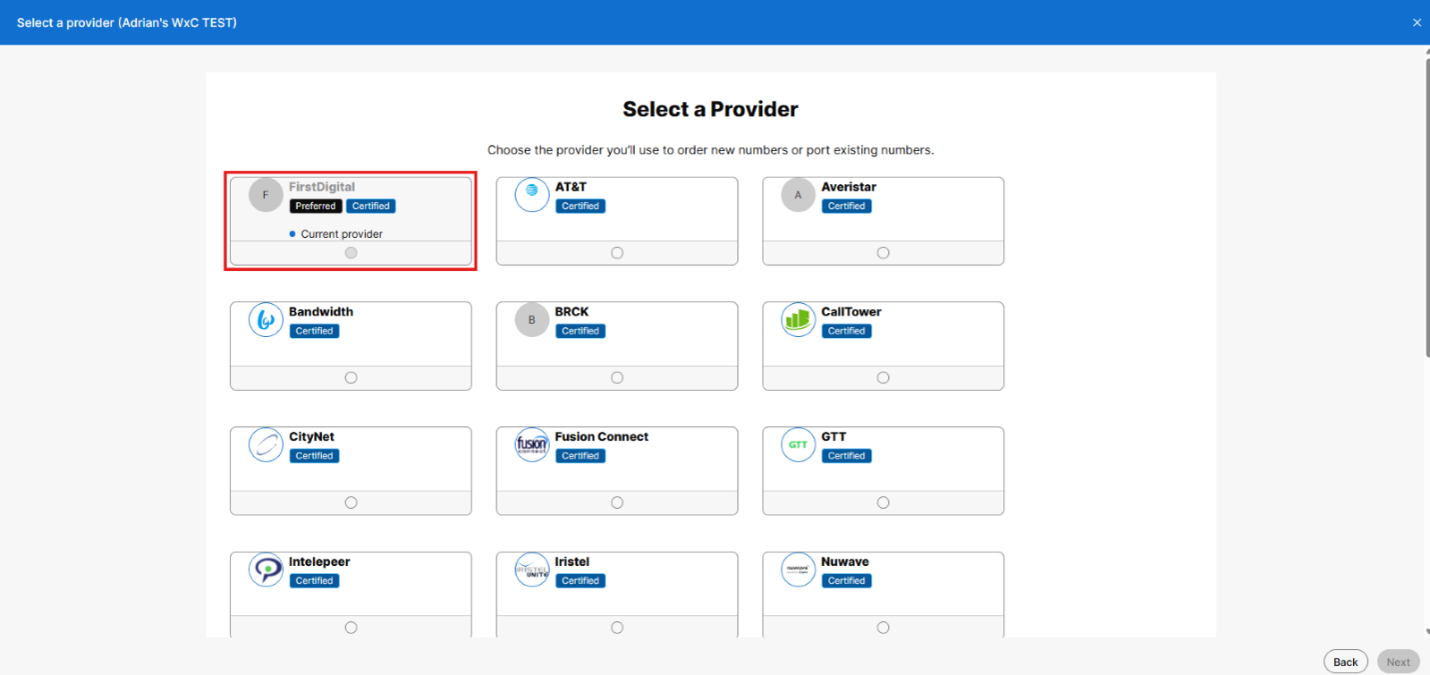Click the CityNet oval logo
Screen dimensions: 1430x675
point(266,445)
